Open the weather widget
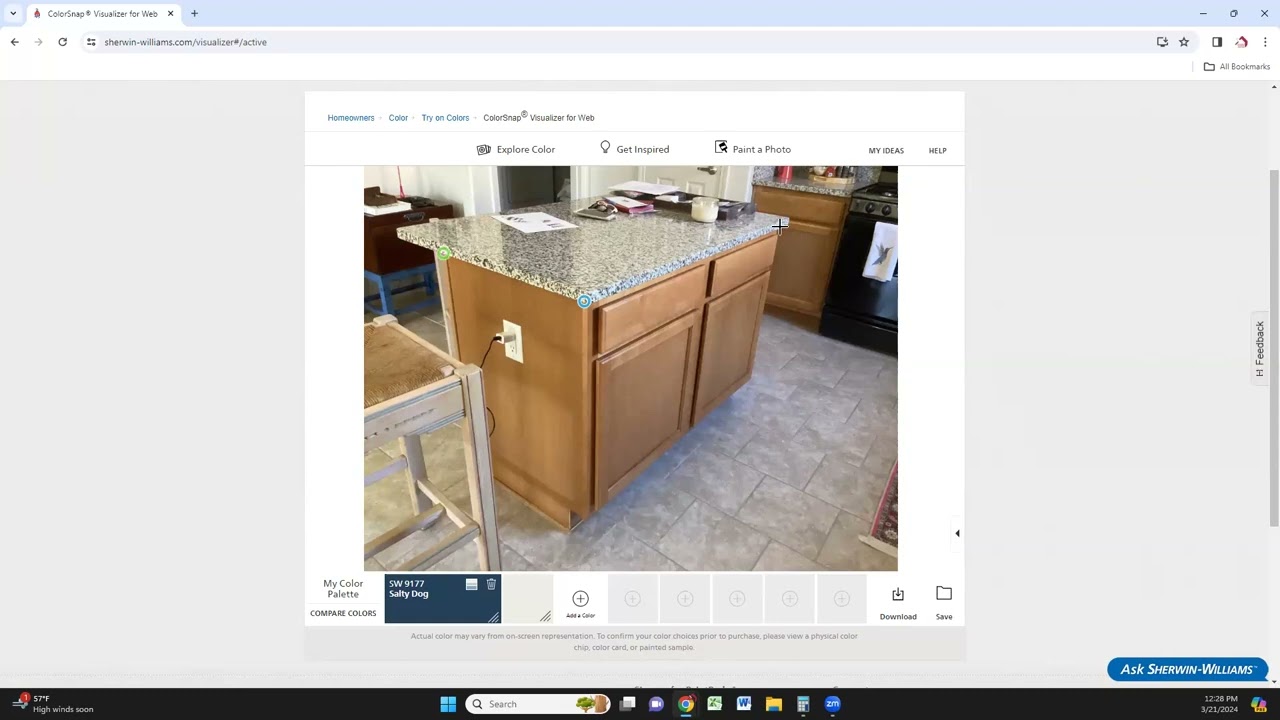This screenshot has width=1280, height=720. point(53,704)
